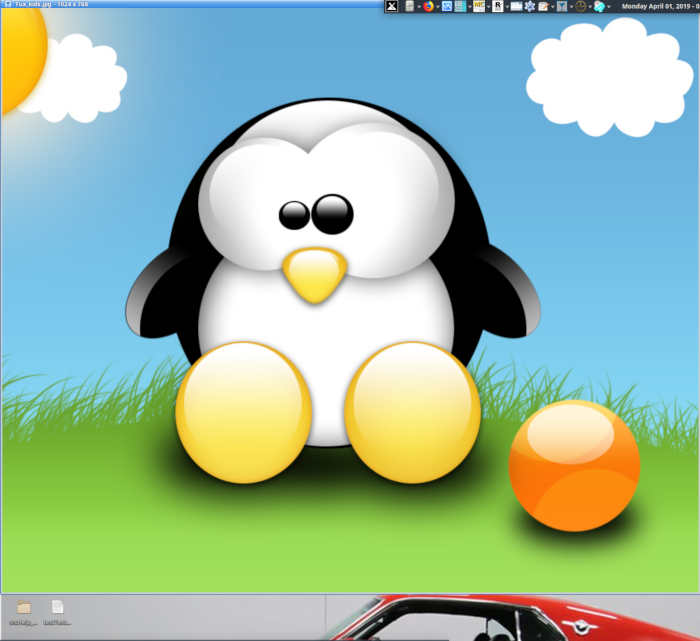Launch Firefox from the top panel
The image size is (700, 641).
[x=428, y=6]
